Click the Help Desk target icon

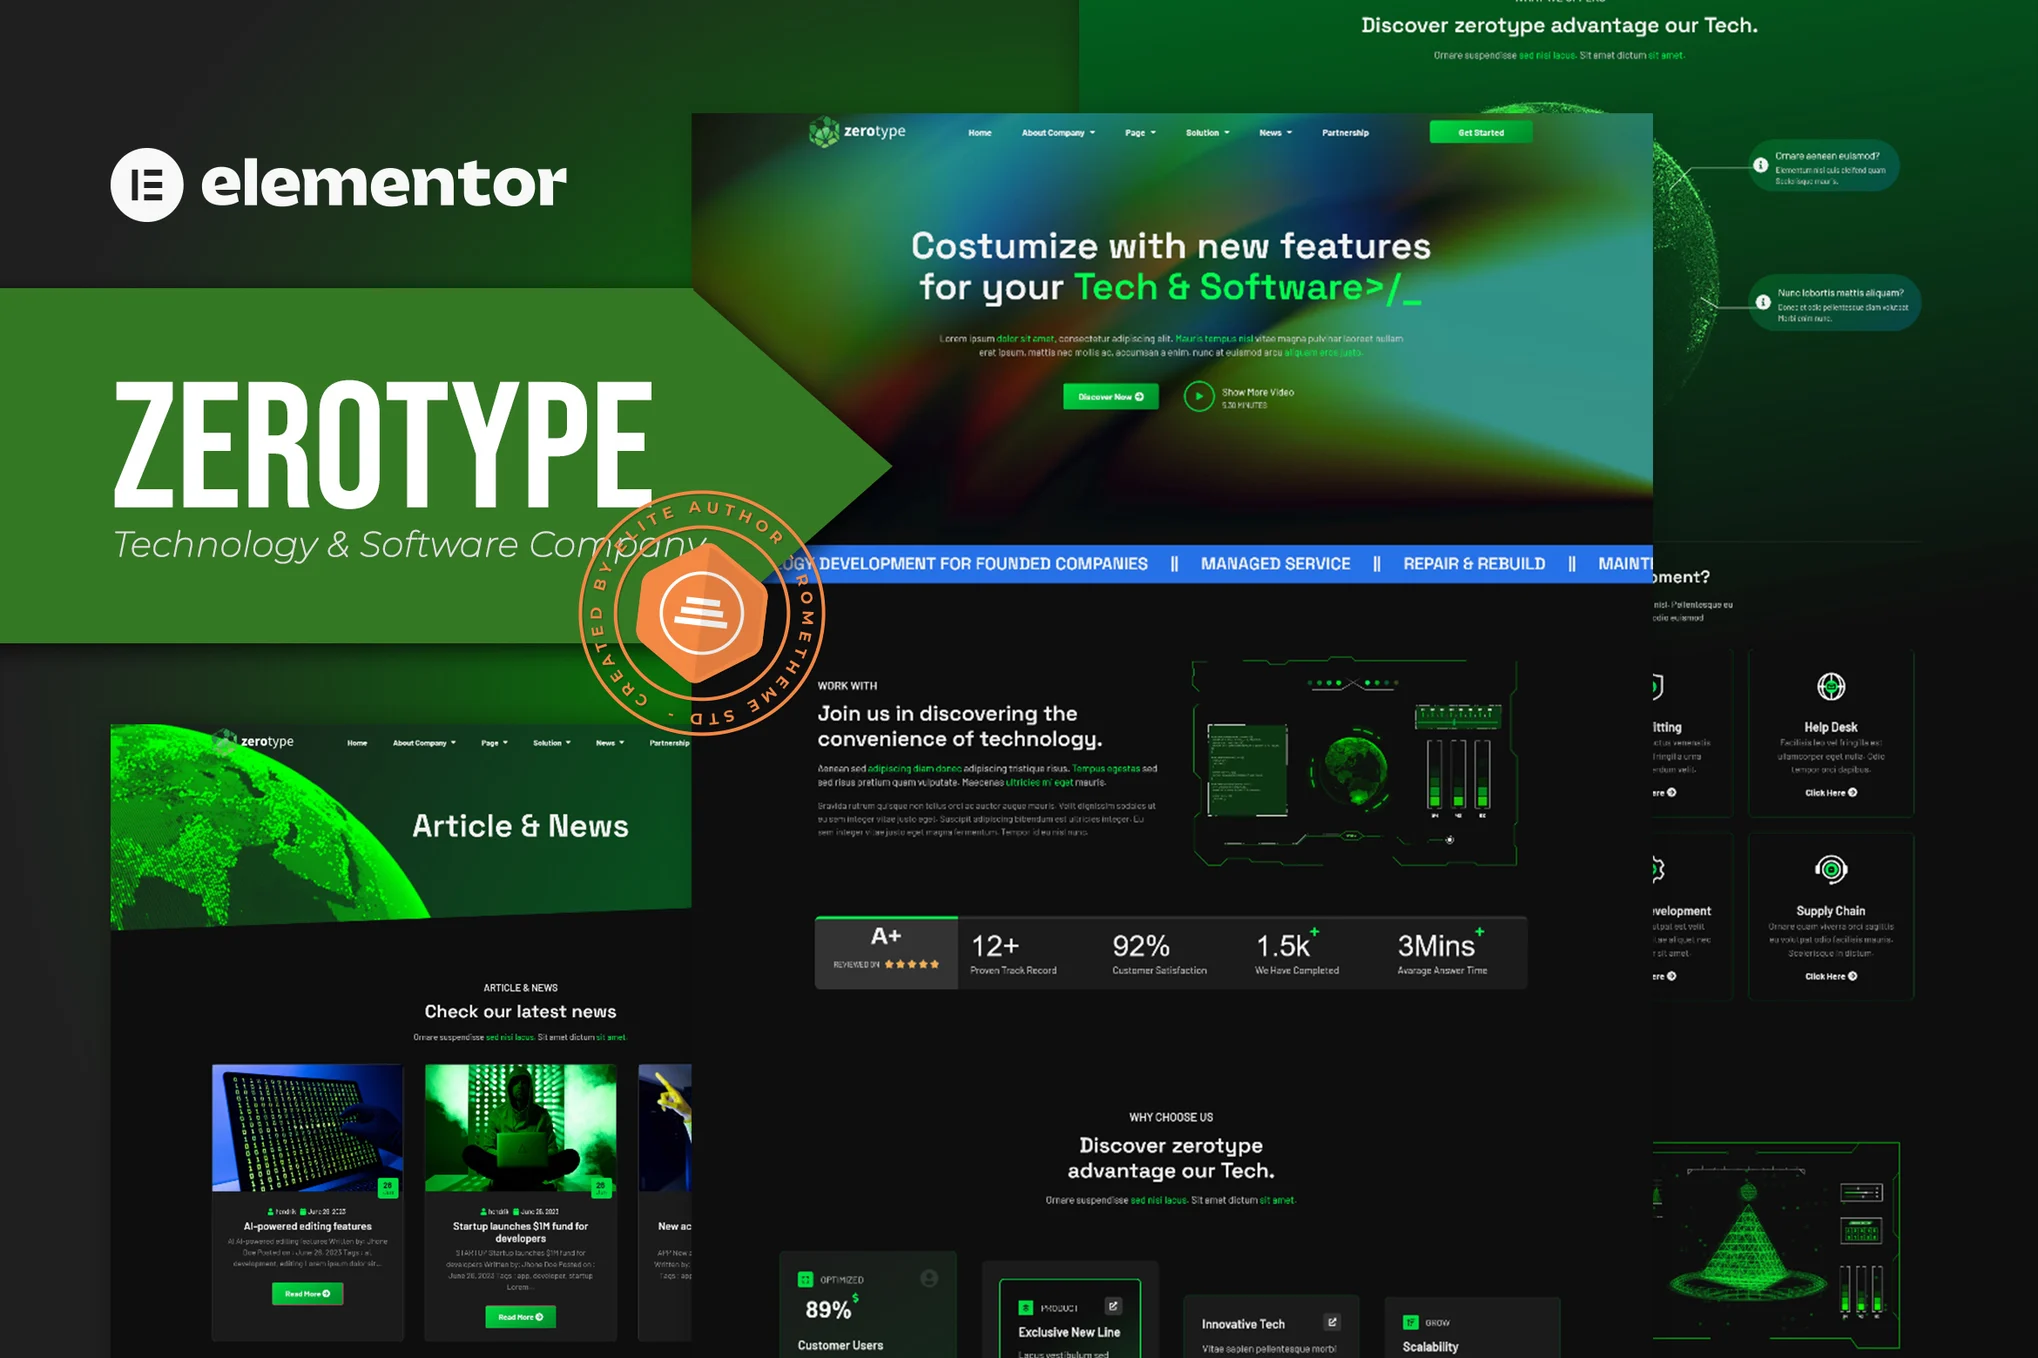(1830, 687)
